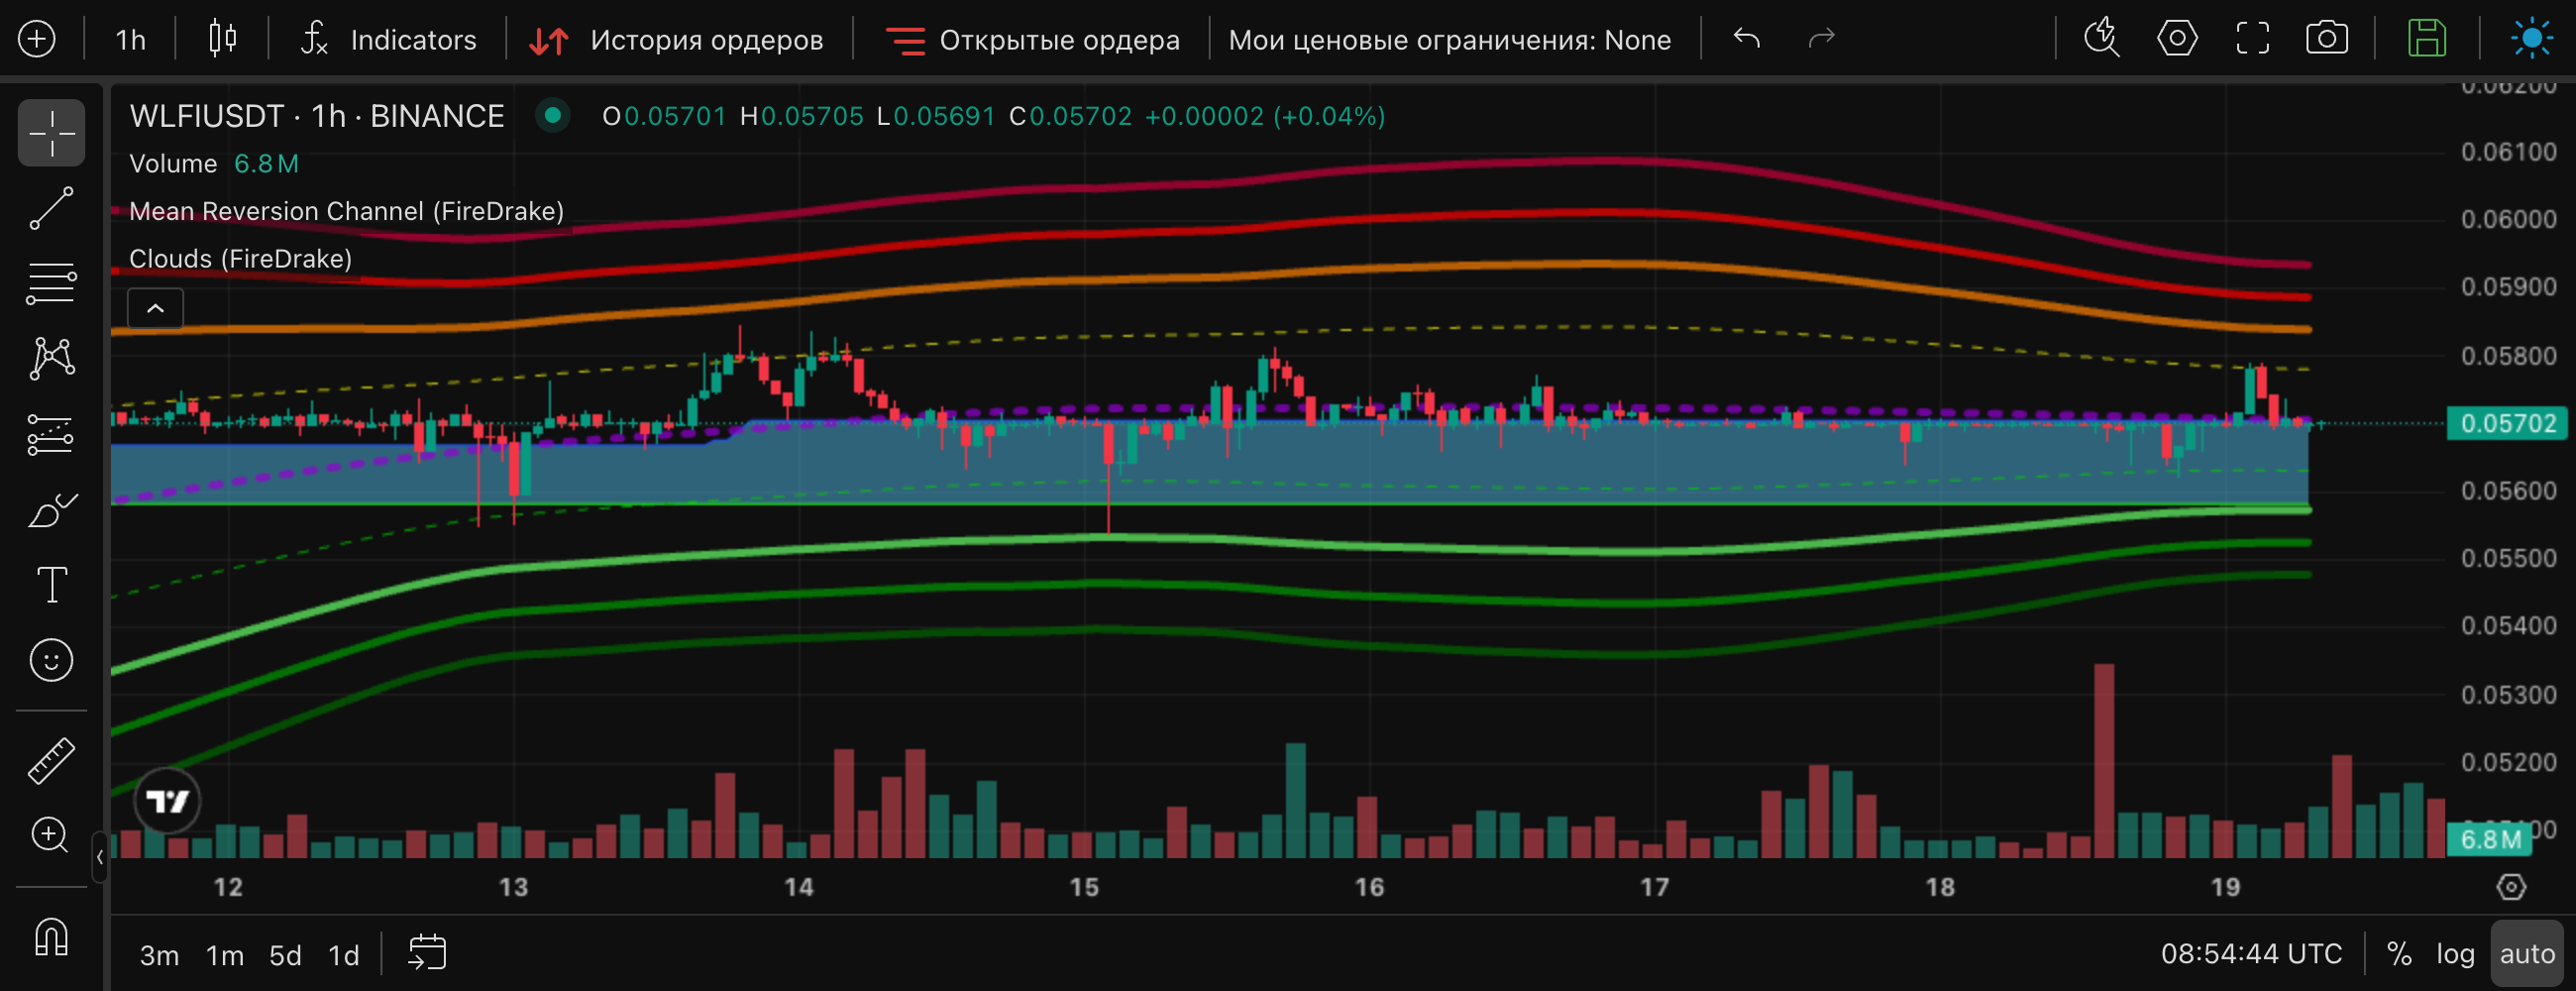Image resolution: width=2576 pixels, height=991 pixels.
Task: Set range to 5d
Action: (x=285, y=955)
